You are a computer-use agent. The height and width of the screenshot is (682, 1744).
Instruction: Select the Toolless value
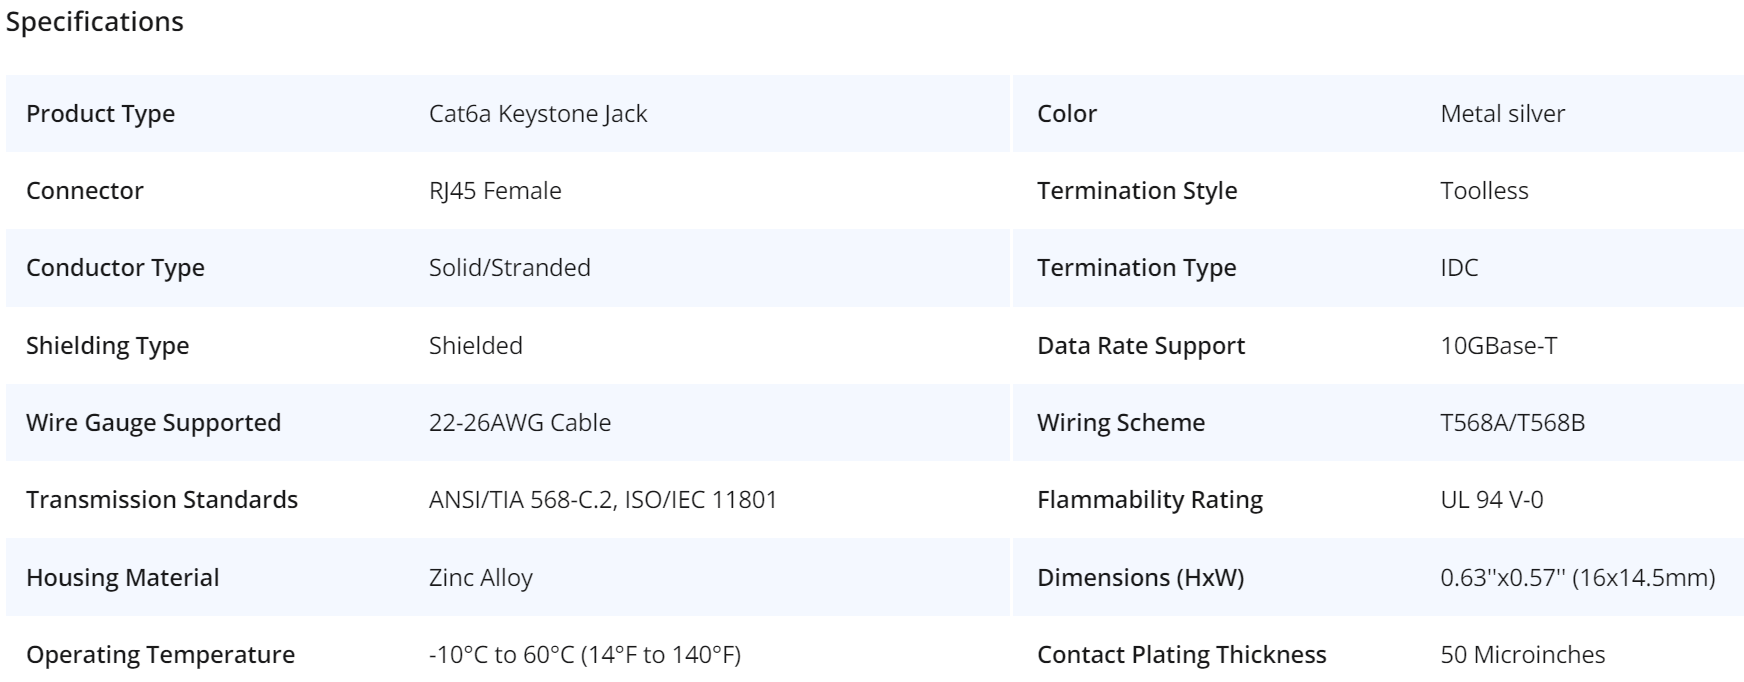pos(1484,191)
